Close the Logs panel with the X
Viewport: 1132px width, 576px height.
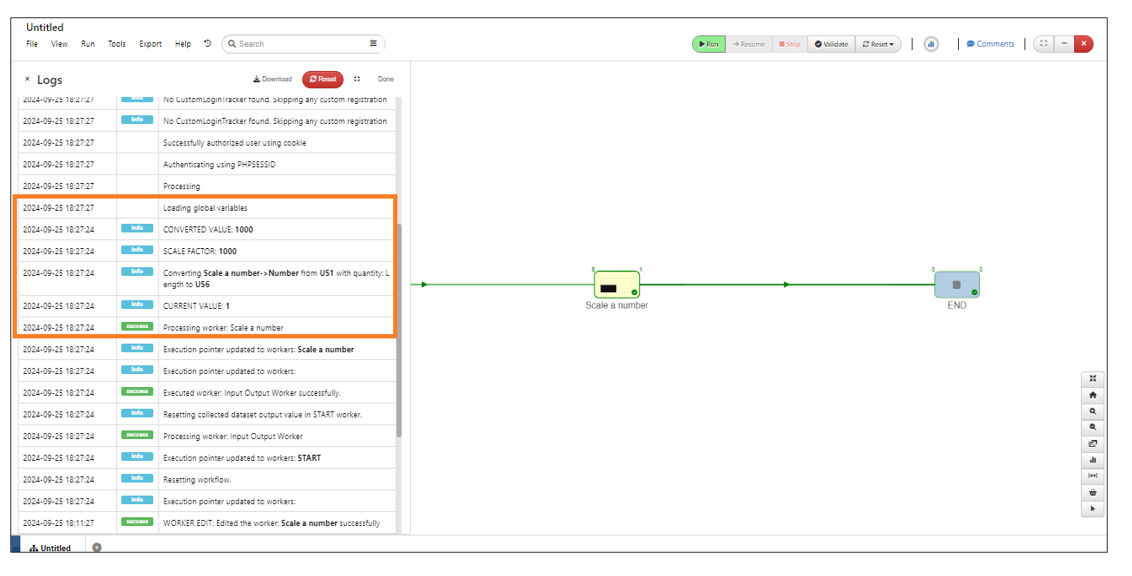coord(27,79)
